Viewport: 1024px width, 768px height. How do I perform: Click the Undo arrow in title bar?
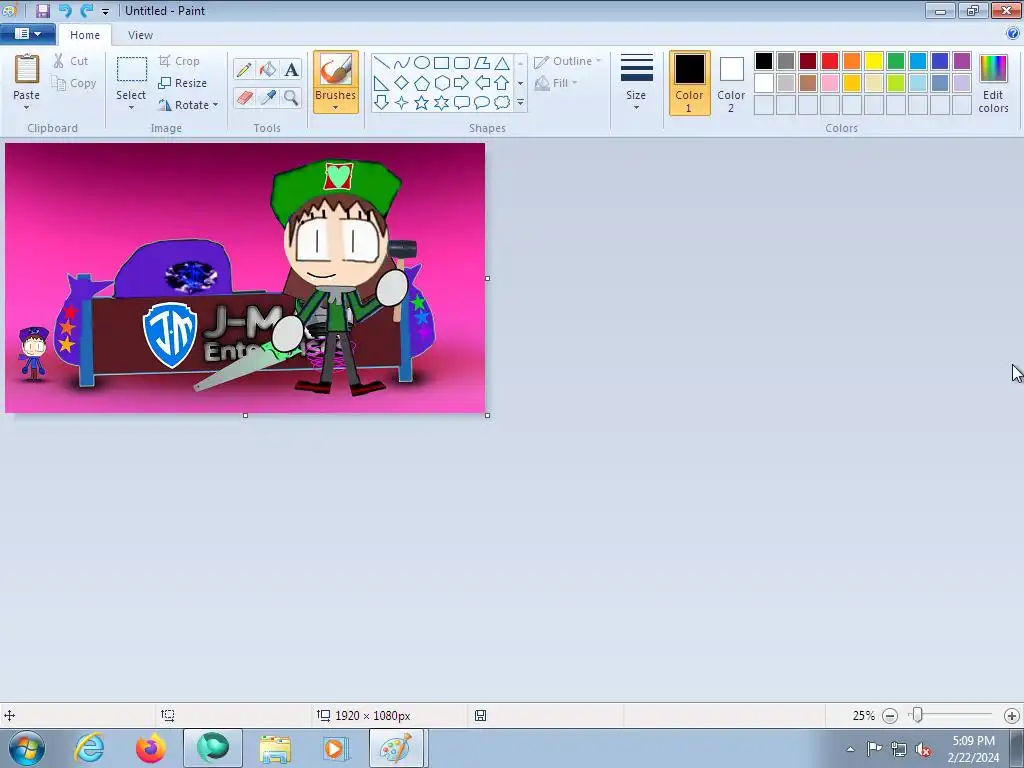click(x=65, y=10)
